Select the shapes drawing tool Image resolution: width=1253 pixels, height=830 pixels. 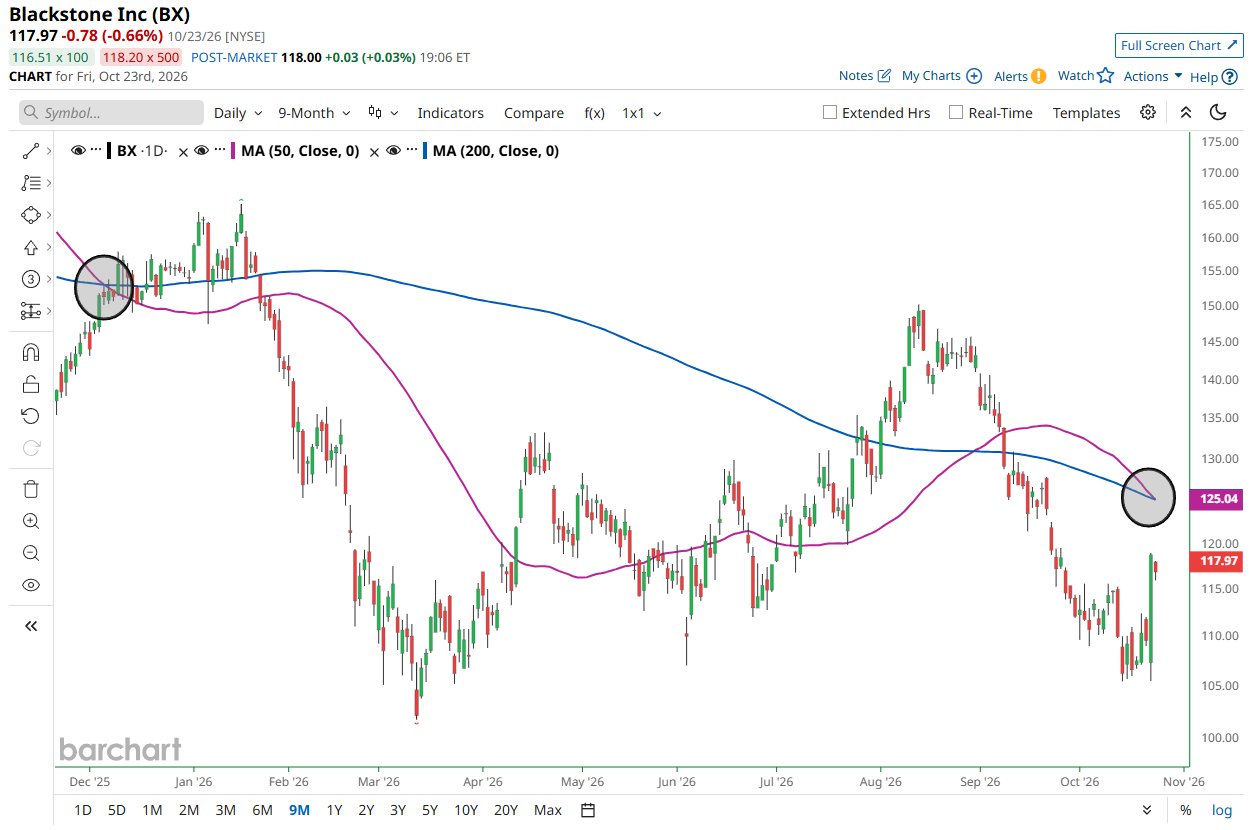coord(30,215)
